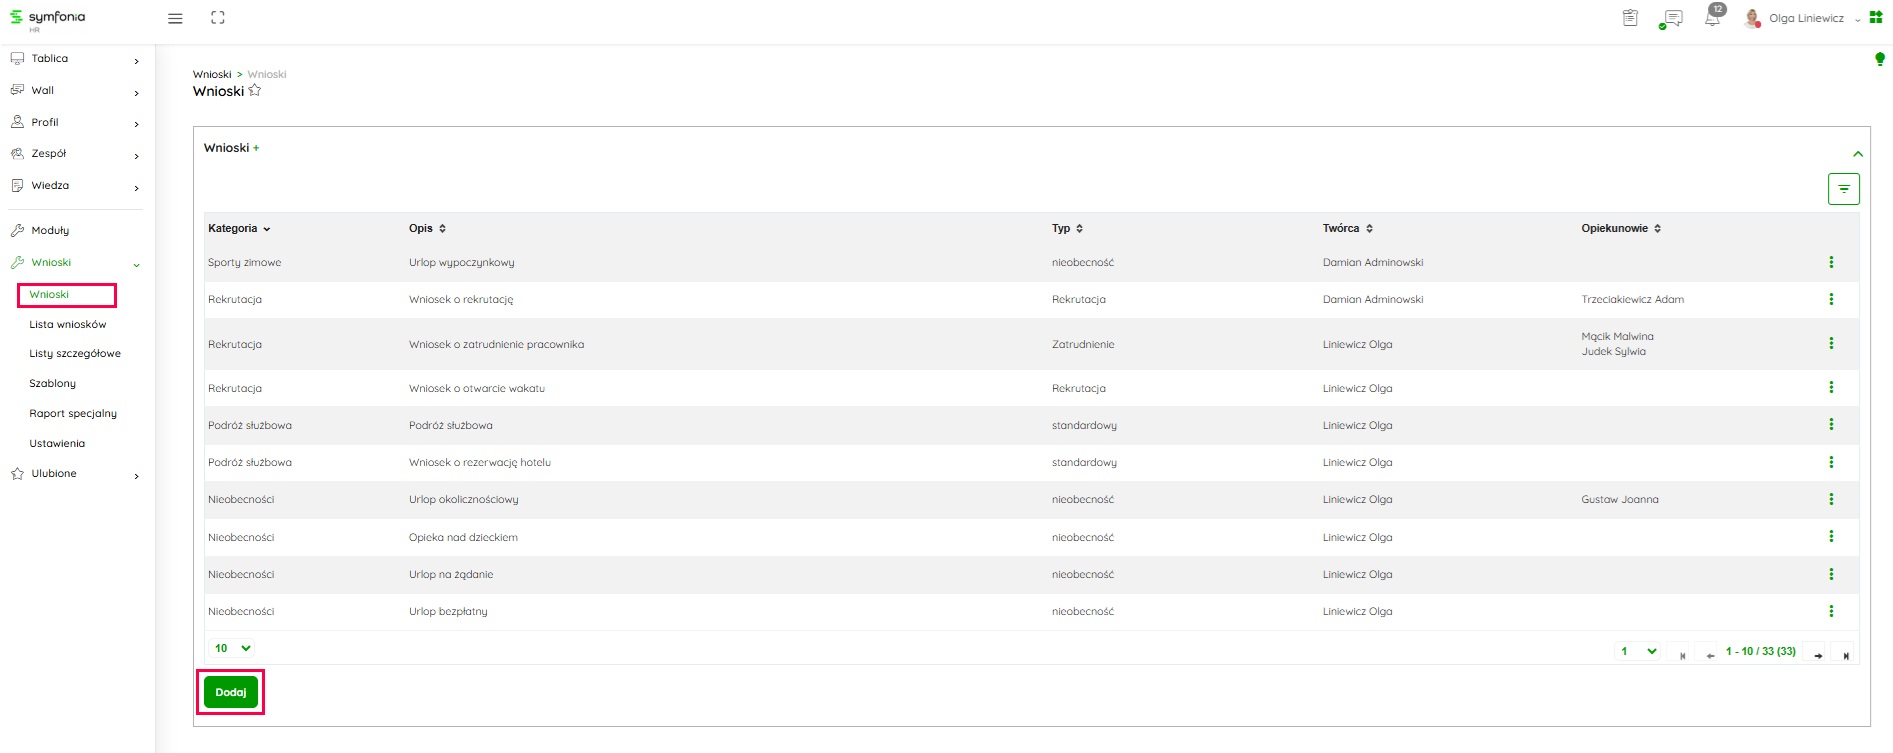This screenshot has height=753, width=1893.
Task: Open the table filter icon button
Action: click(1843, 189)
